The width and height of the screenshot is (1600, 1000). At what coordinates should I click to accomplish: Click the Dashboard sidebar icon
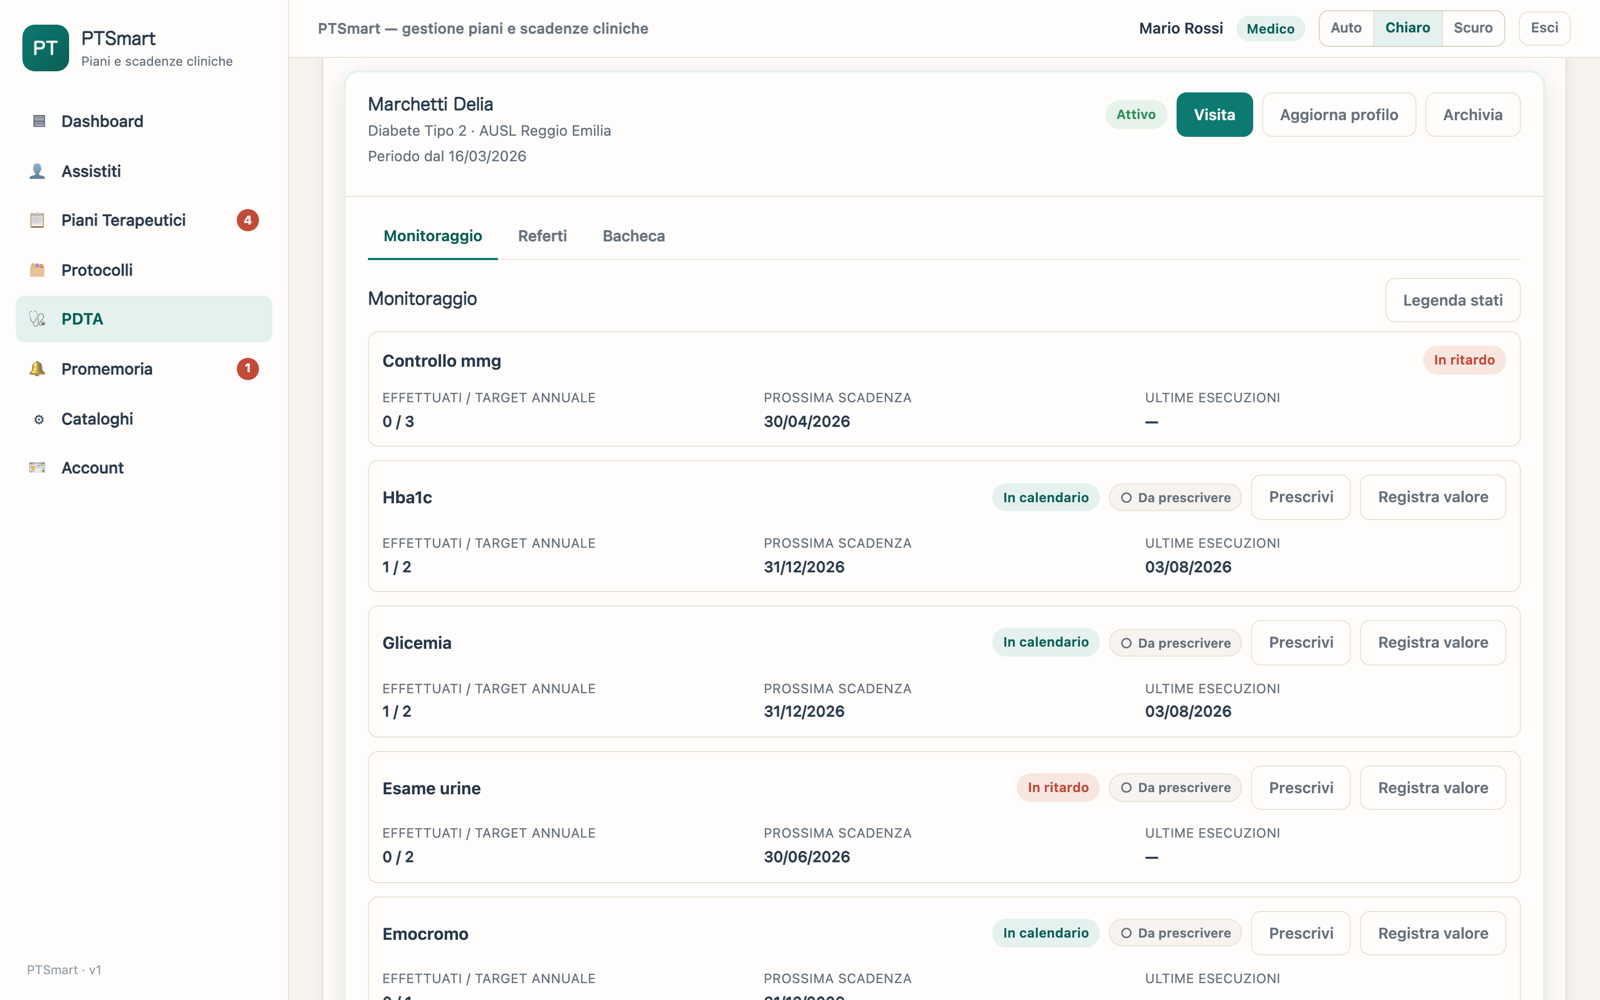[x=38, y=121]
